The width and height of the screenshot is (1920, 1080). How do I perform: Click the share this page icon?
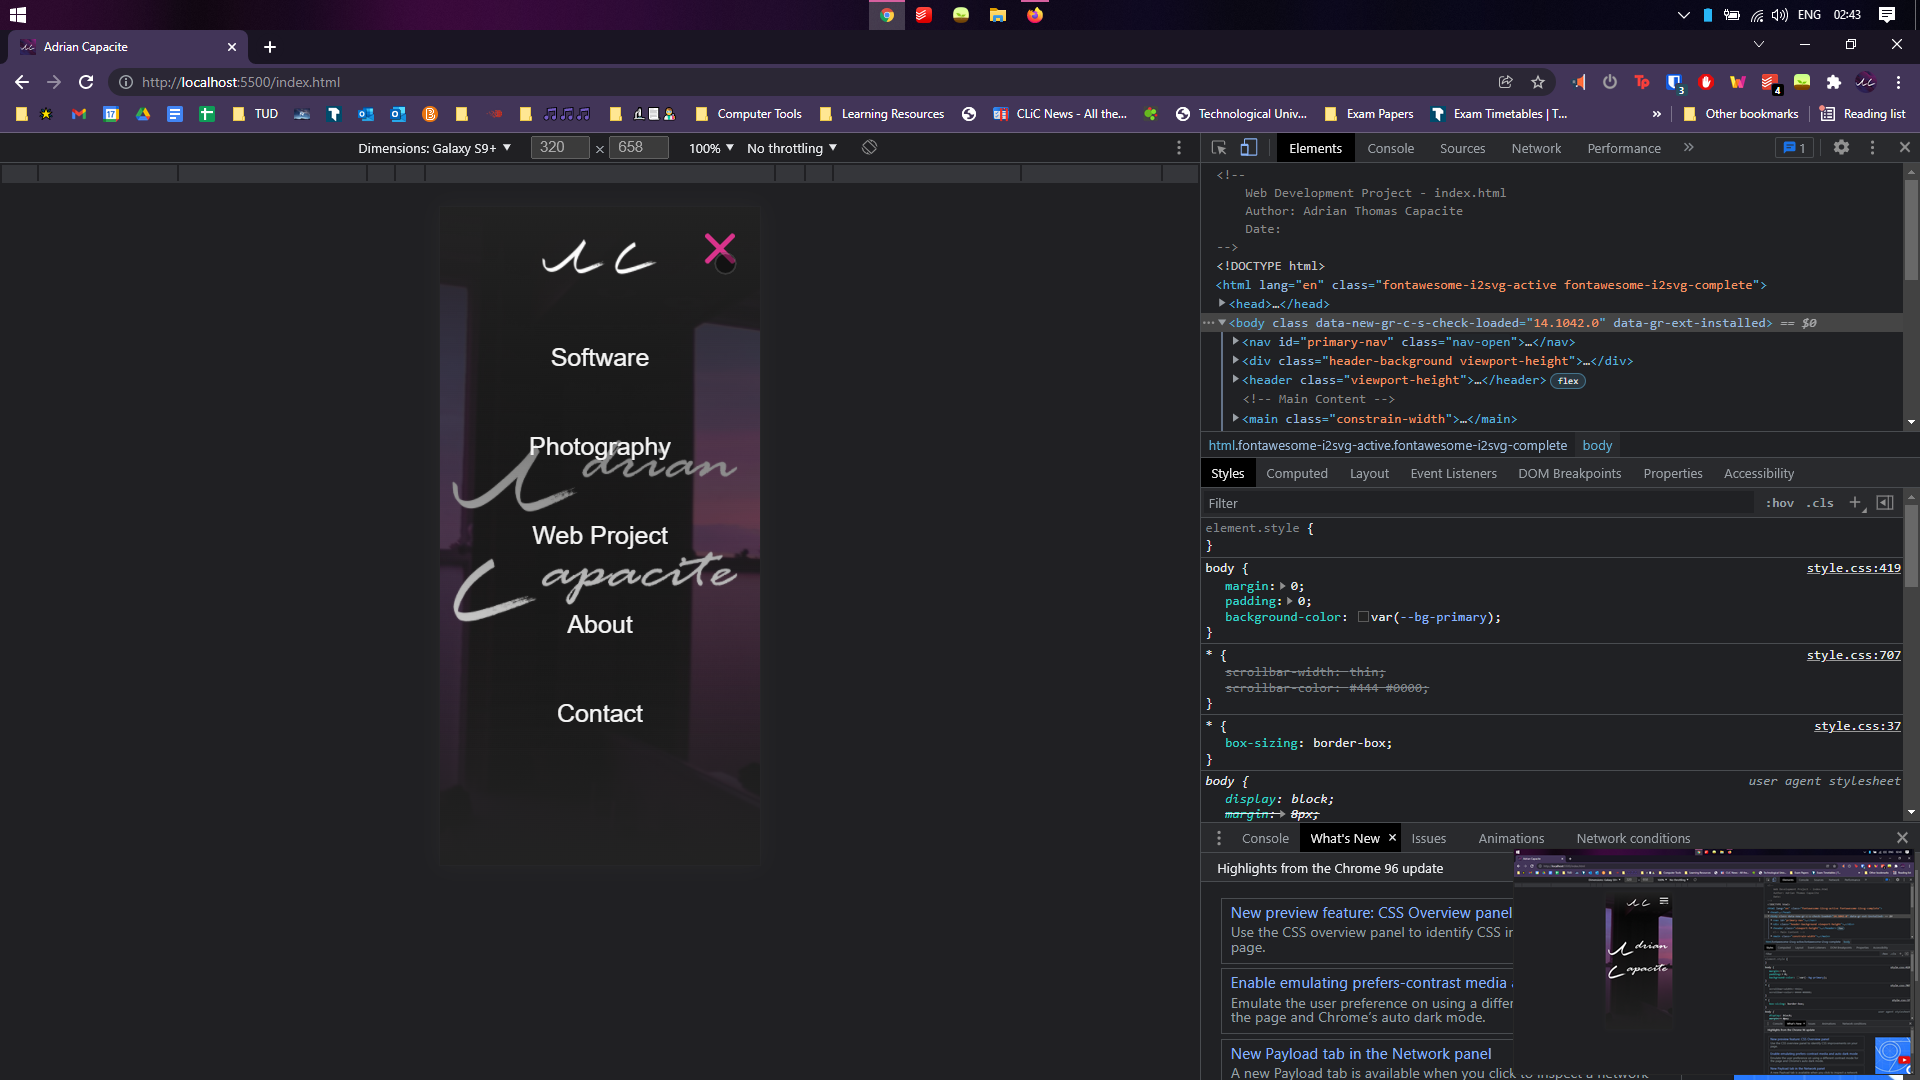(1505, 82)
